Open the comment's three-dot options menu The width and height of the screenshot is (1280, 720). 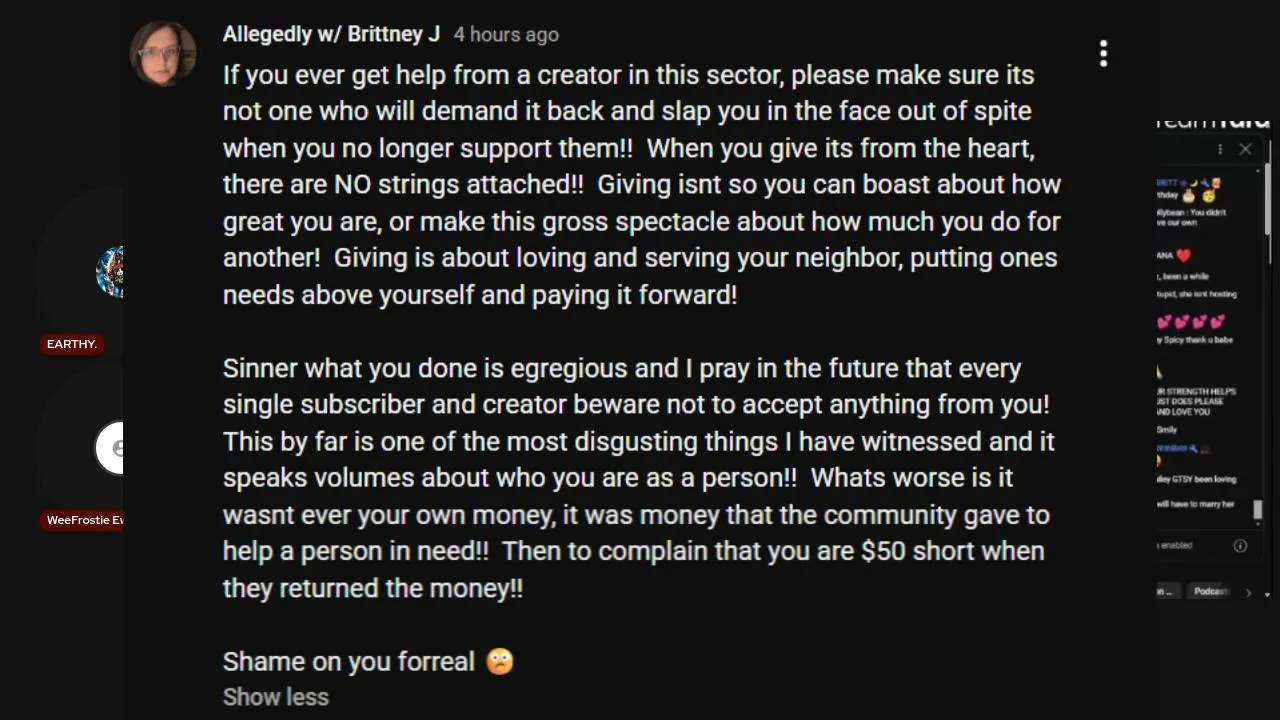tap(1104, 54)
